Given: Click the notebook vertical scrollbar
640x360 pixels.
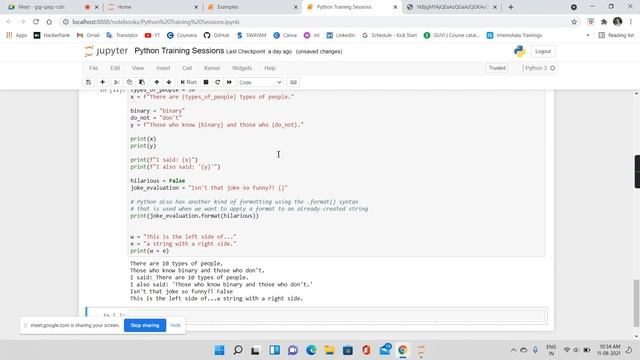Looking at the screenshot, I should pos(636,303).
